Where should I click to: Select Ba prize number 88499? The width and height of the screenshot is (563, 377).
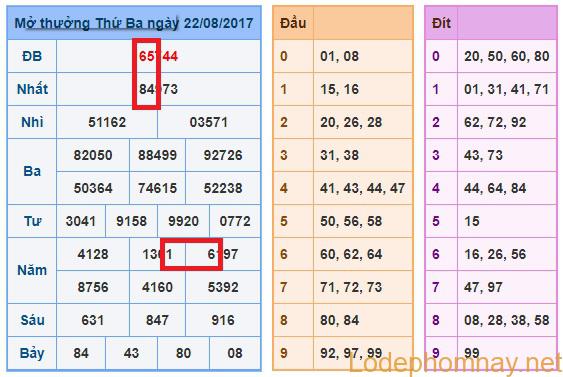[x=157, y=155]
